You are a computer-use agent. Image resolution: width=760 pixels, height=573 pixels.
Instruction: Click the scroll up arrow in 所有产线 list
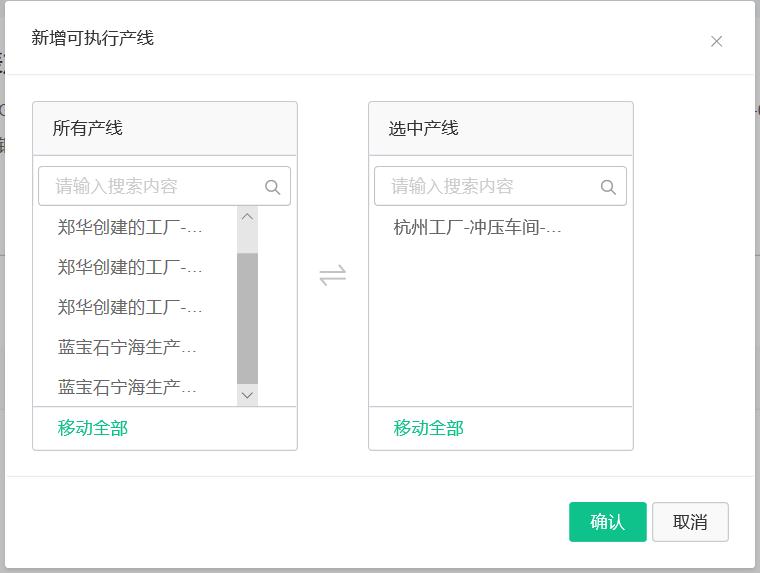point(247,216)
